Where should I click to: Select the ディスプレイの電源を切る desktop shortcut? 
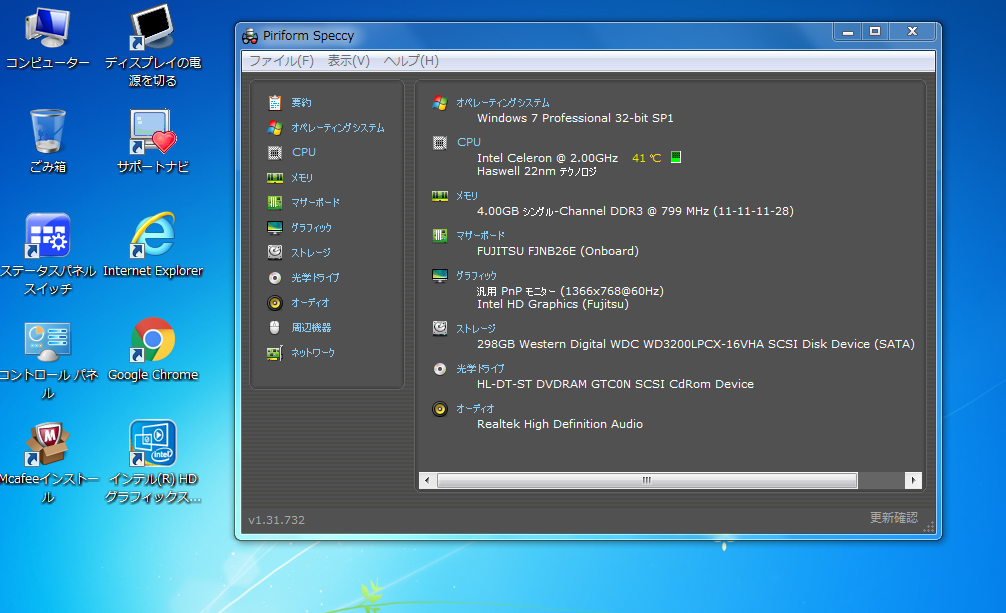tap(153, 46)
